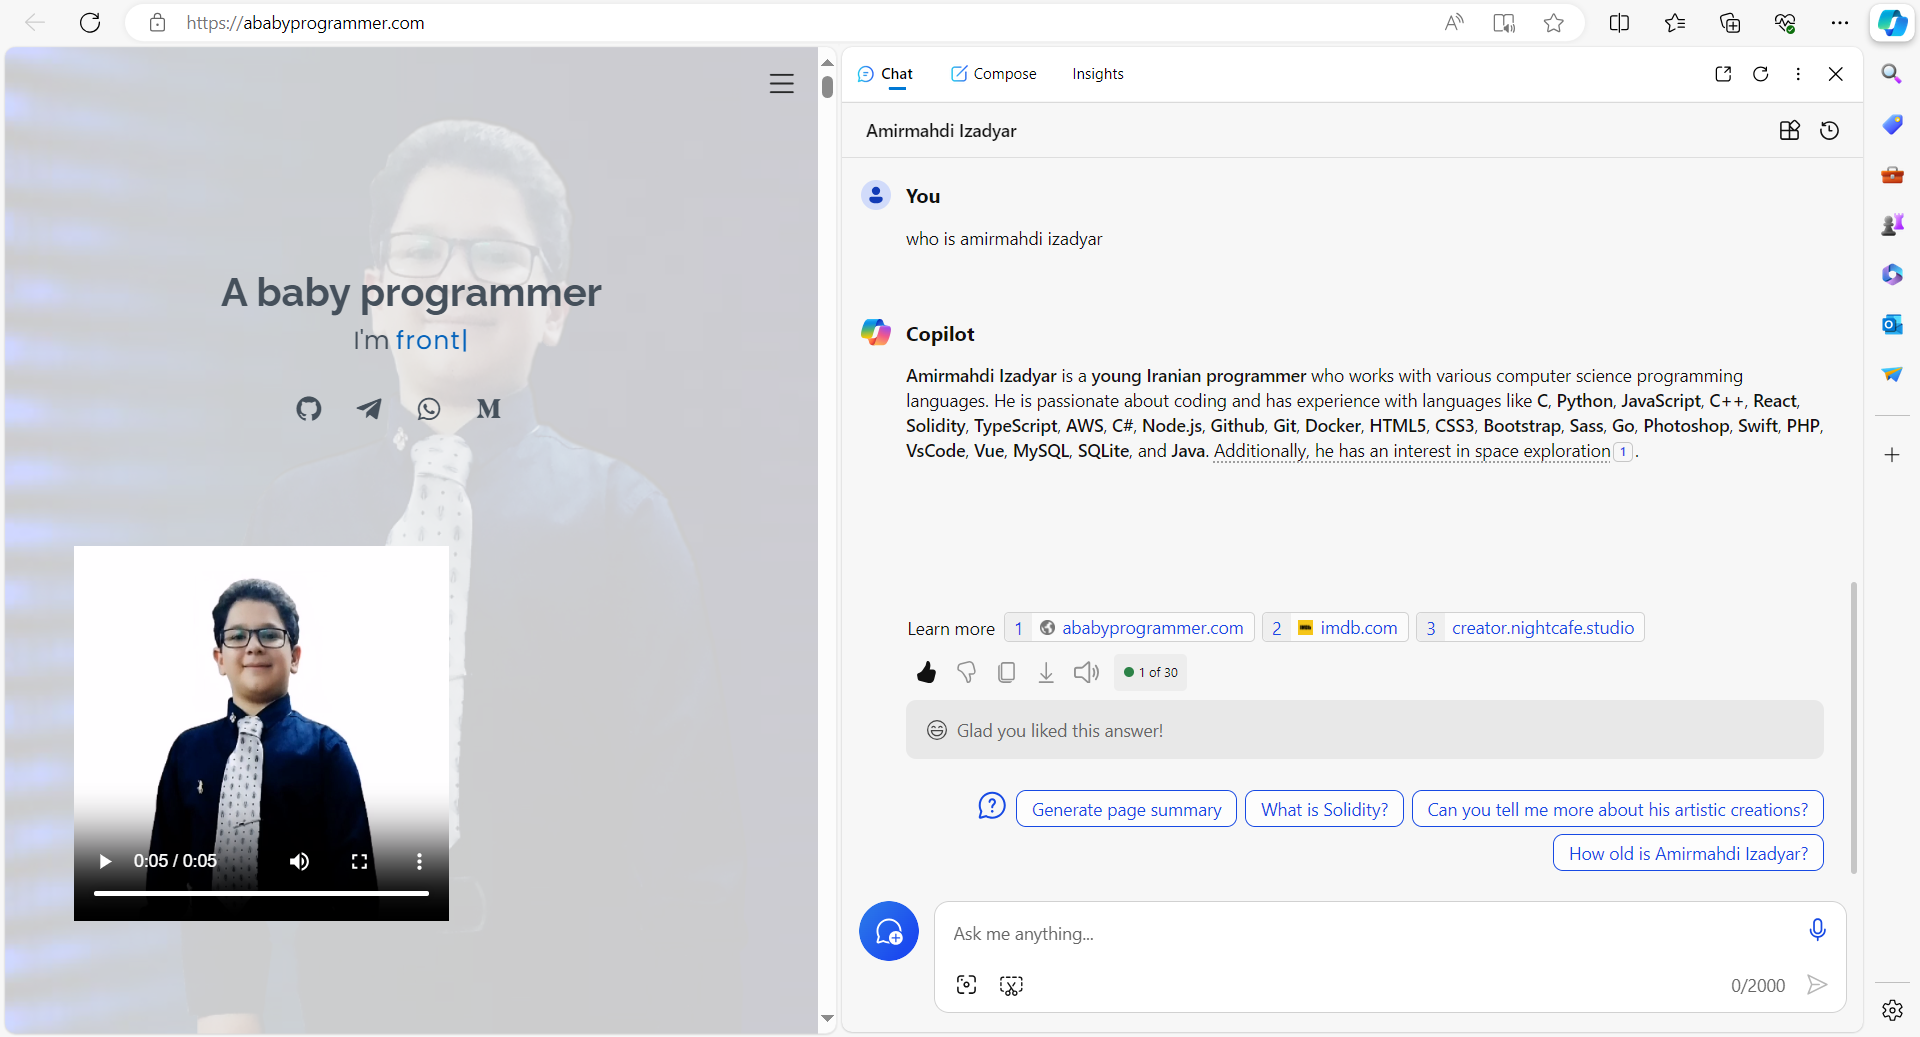This screenshot has height=1037, width=1920.
Task: Close the Copilot pane
Action: 1836,74
